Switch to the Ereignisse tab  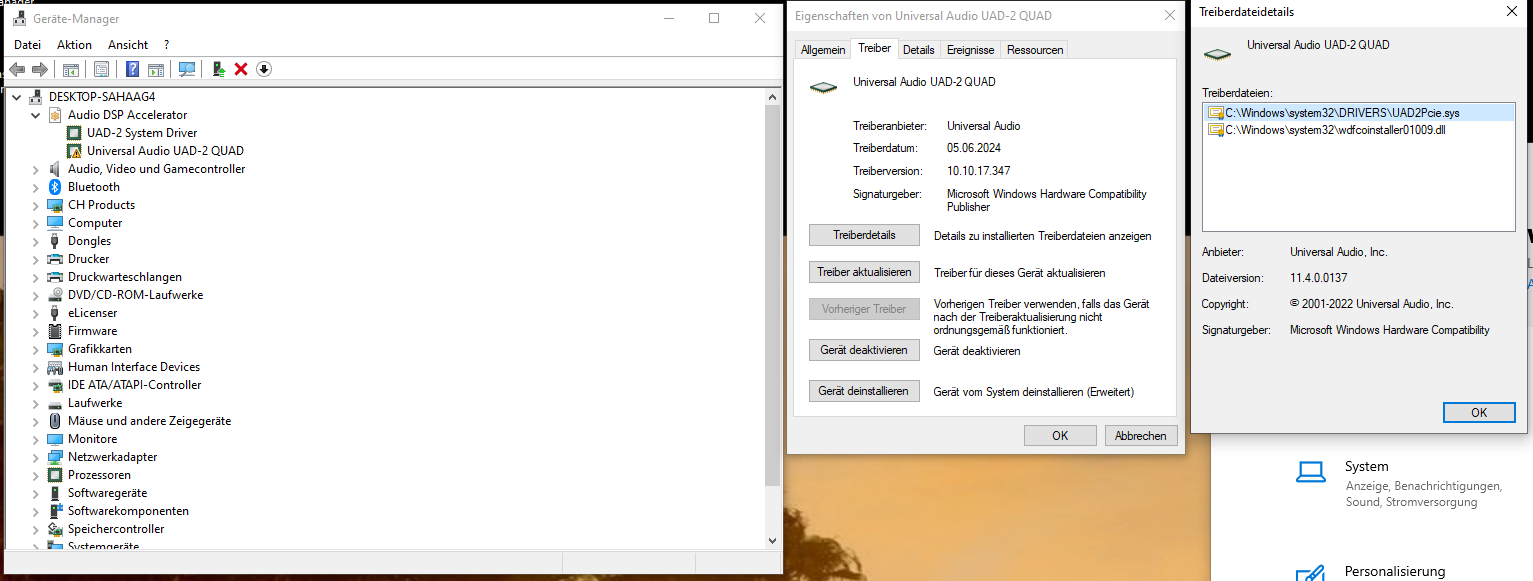pos(970,50)
